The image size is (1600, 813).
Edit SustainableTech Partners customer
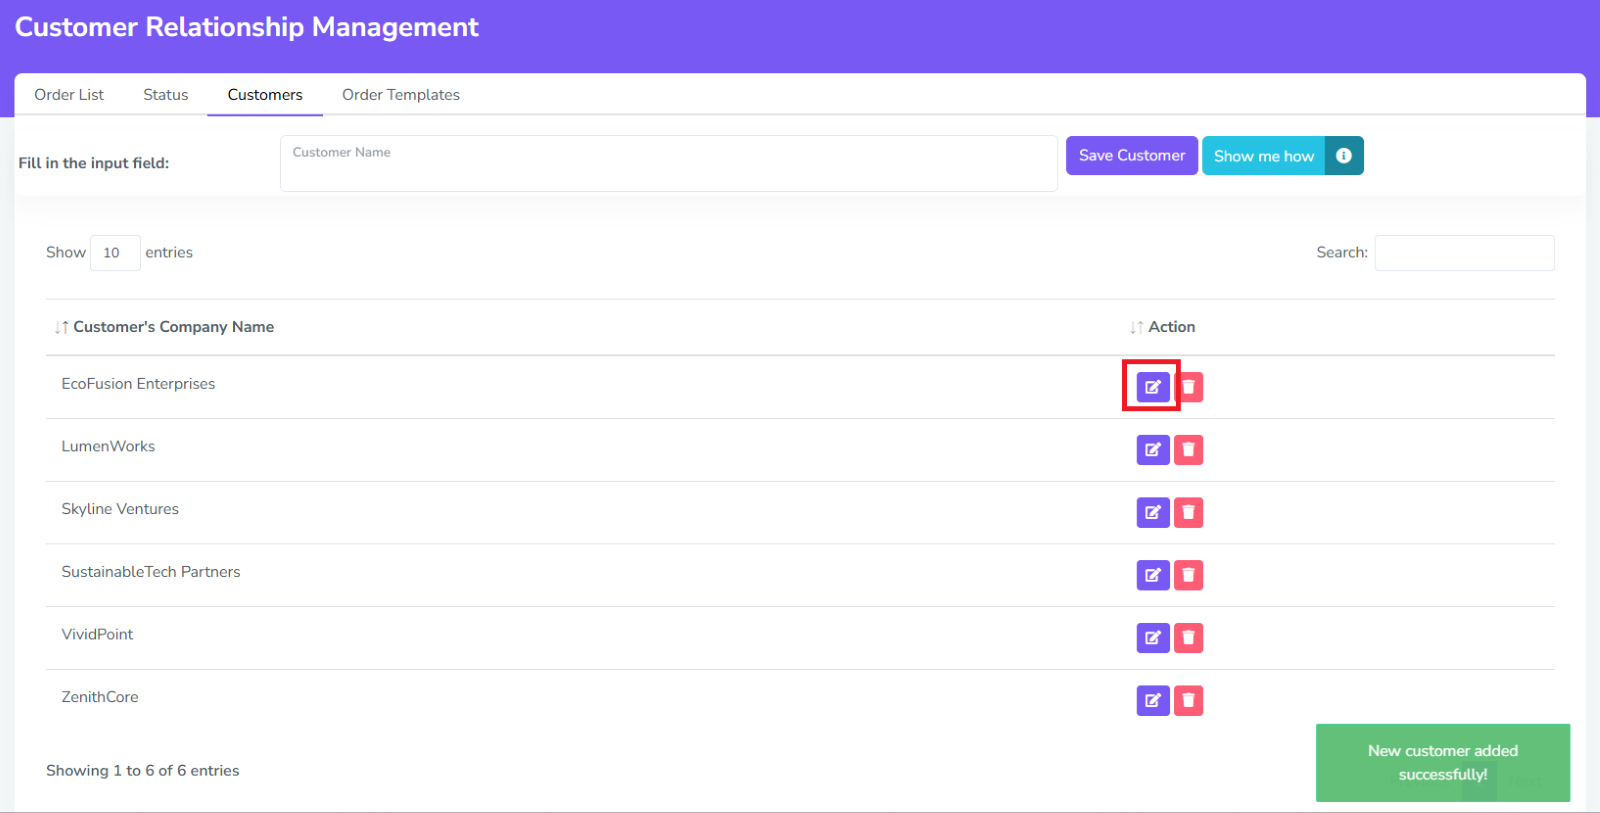[1152, 575]
